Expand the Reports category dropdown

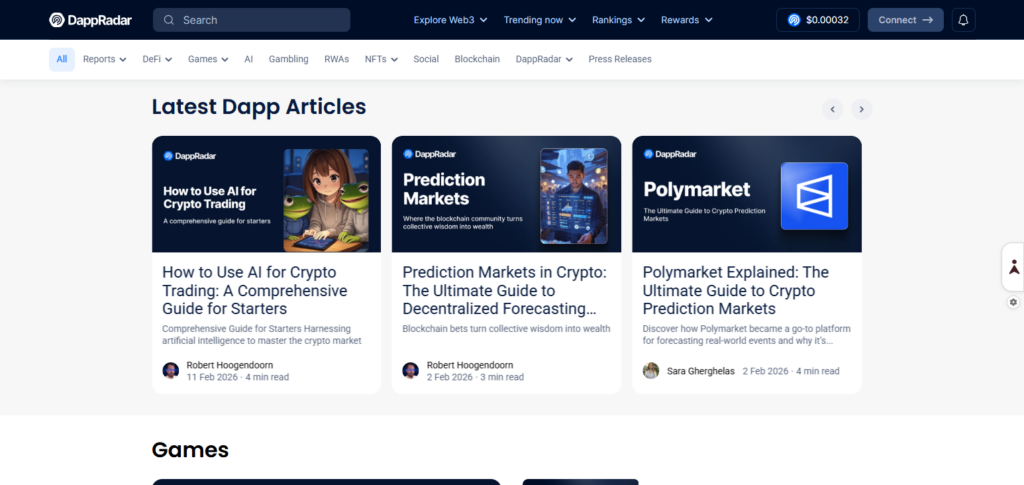(x=104, y=59)
